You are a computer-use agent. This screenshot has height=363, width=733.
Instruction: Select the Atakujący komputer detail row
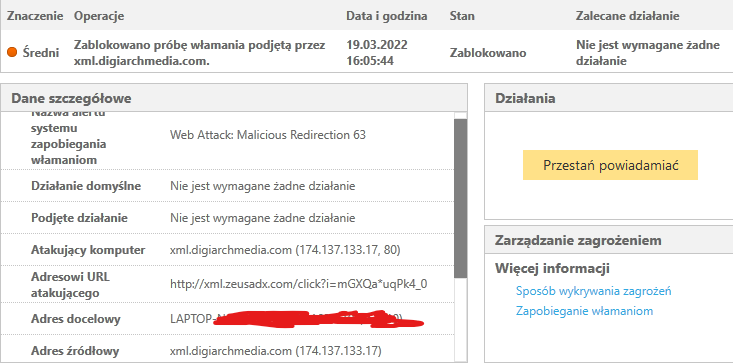pos(227,250)
